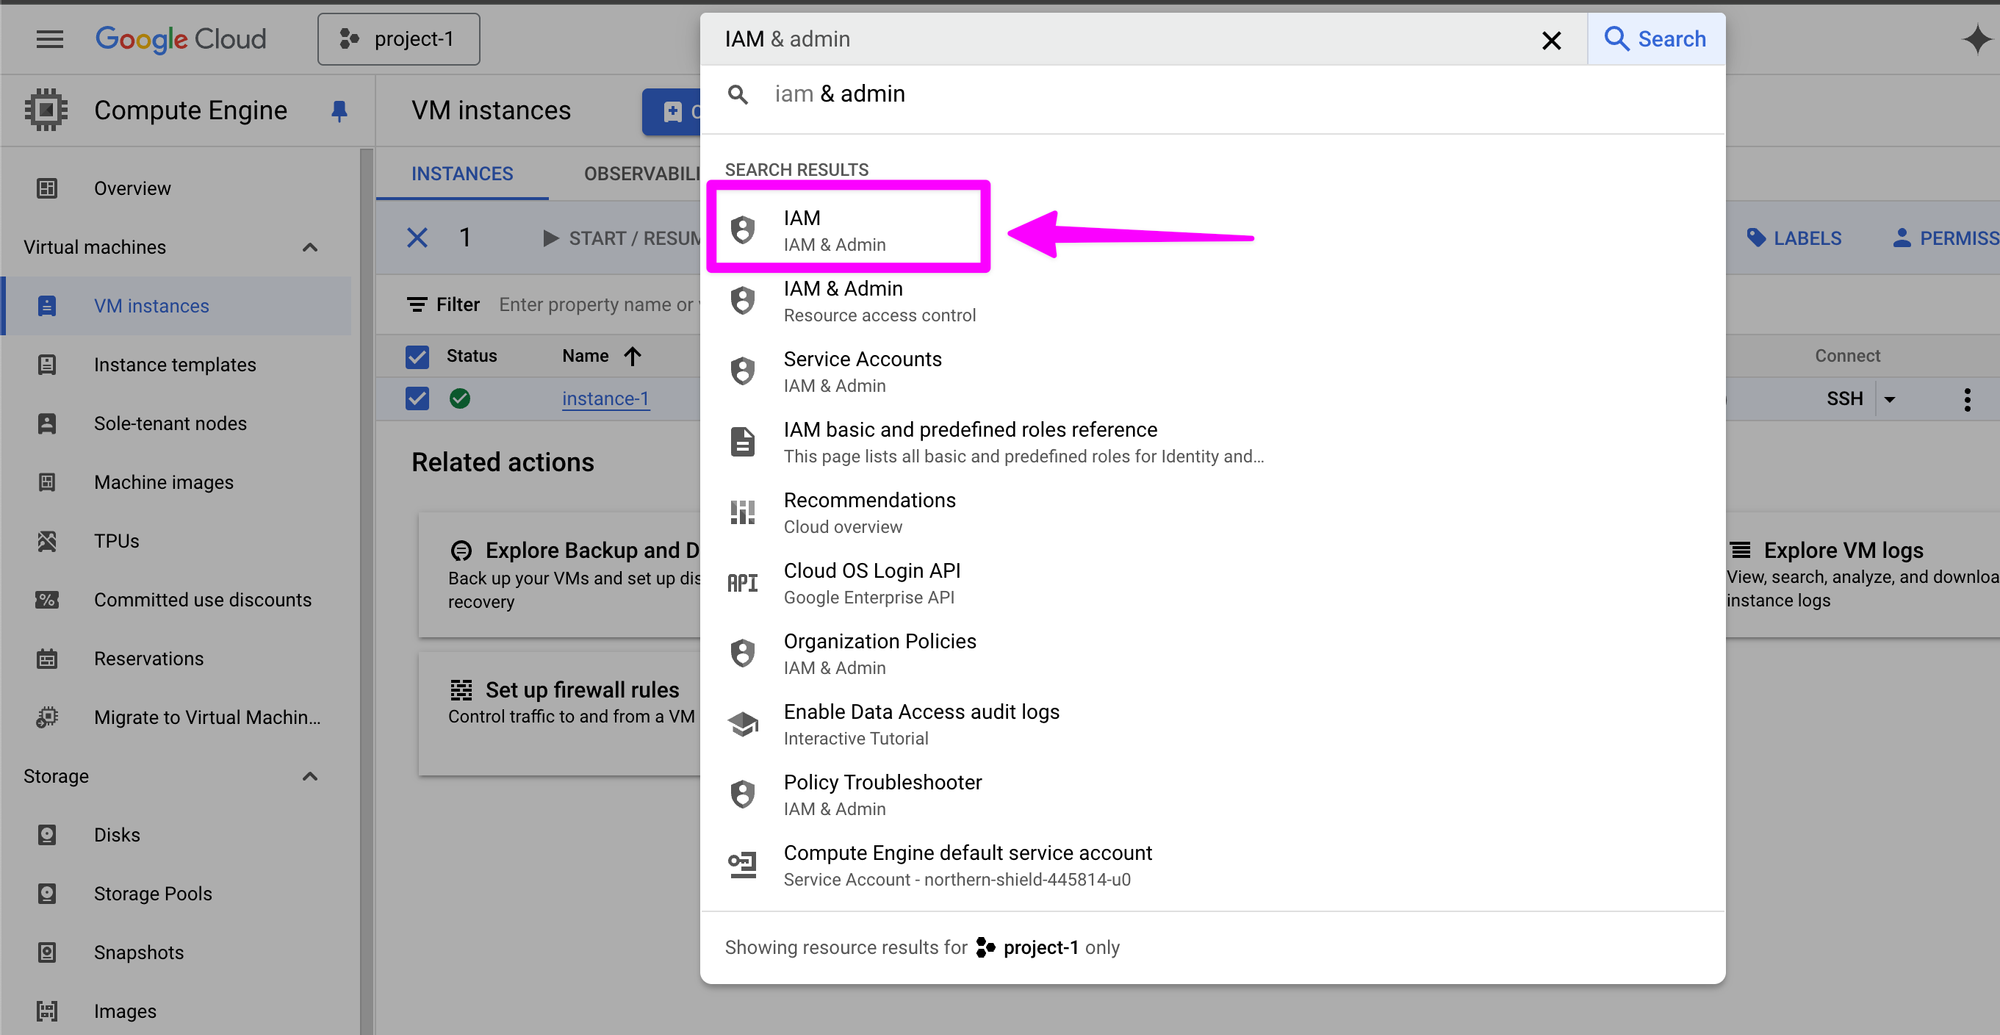Click the Policy Troubleshooter shield icon
The height and width of the screenshot is (1035, 2000).
coord(742,794)
